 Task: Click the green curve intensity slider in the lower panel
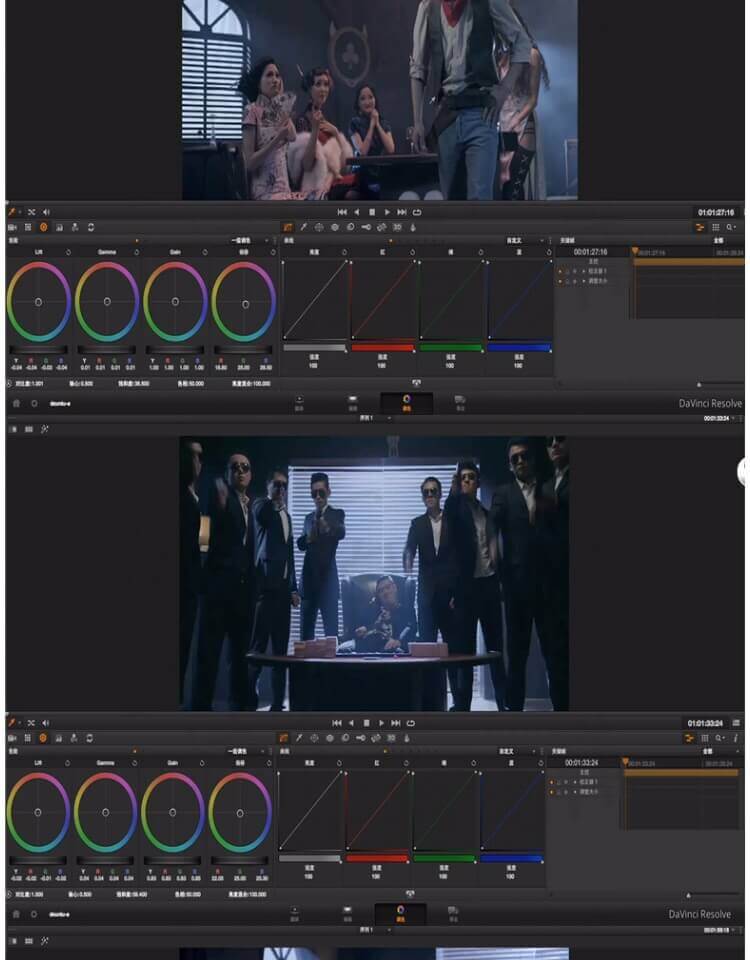[x=444, y=859]
